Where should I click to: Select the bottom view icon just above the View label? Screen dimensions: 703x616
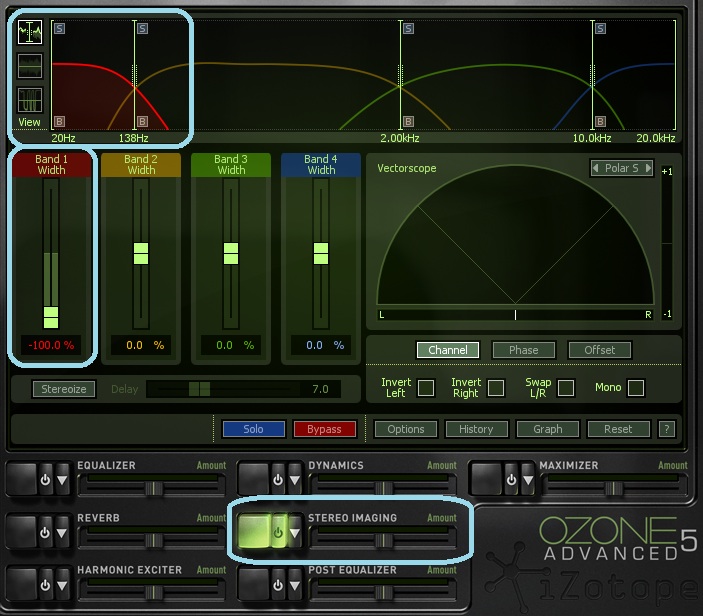pyautogui.click(x=30, y=100)
